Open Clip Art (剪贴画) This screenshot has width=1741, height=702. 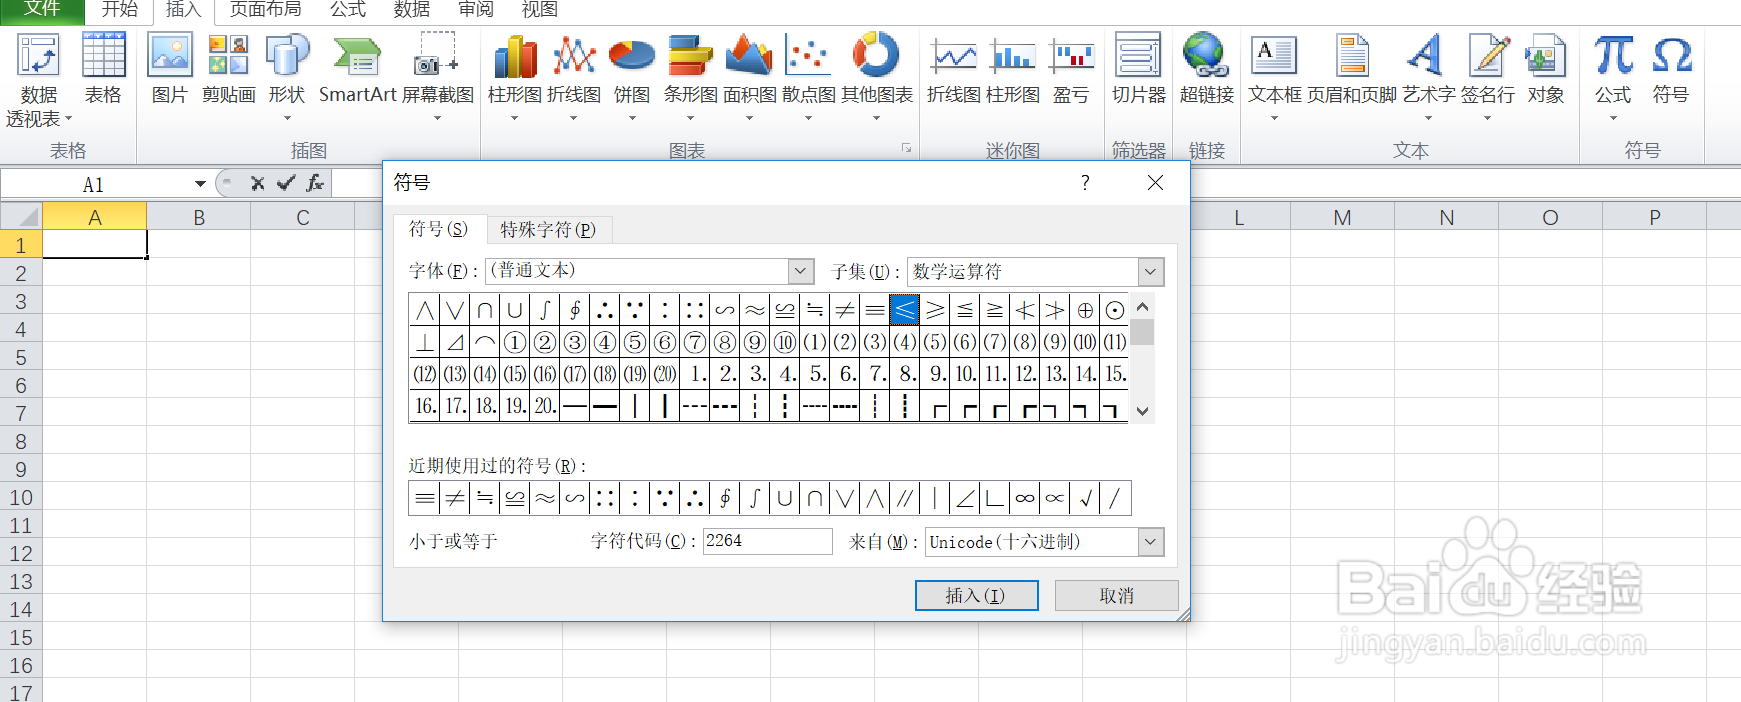click(228, 68)
